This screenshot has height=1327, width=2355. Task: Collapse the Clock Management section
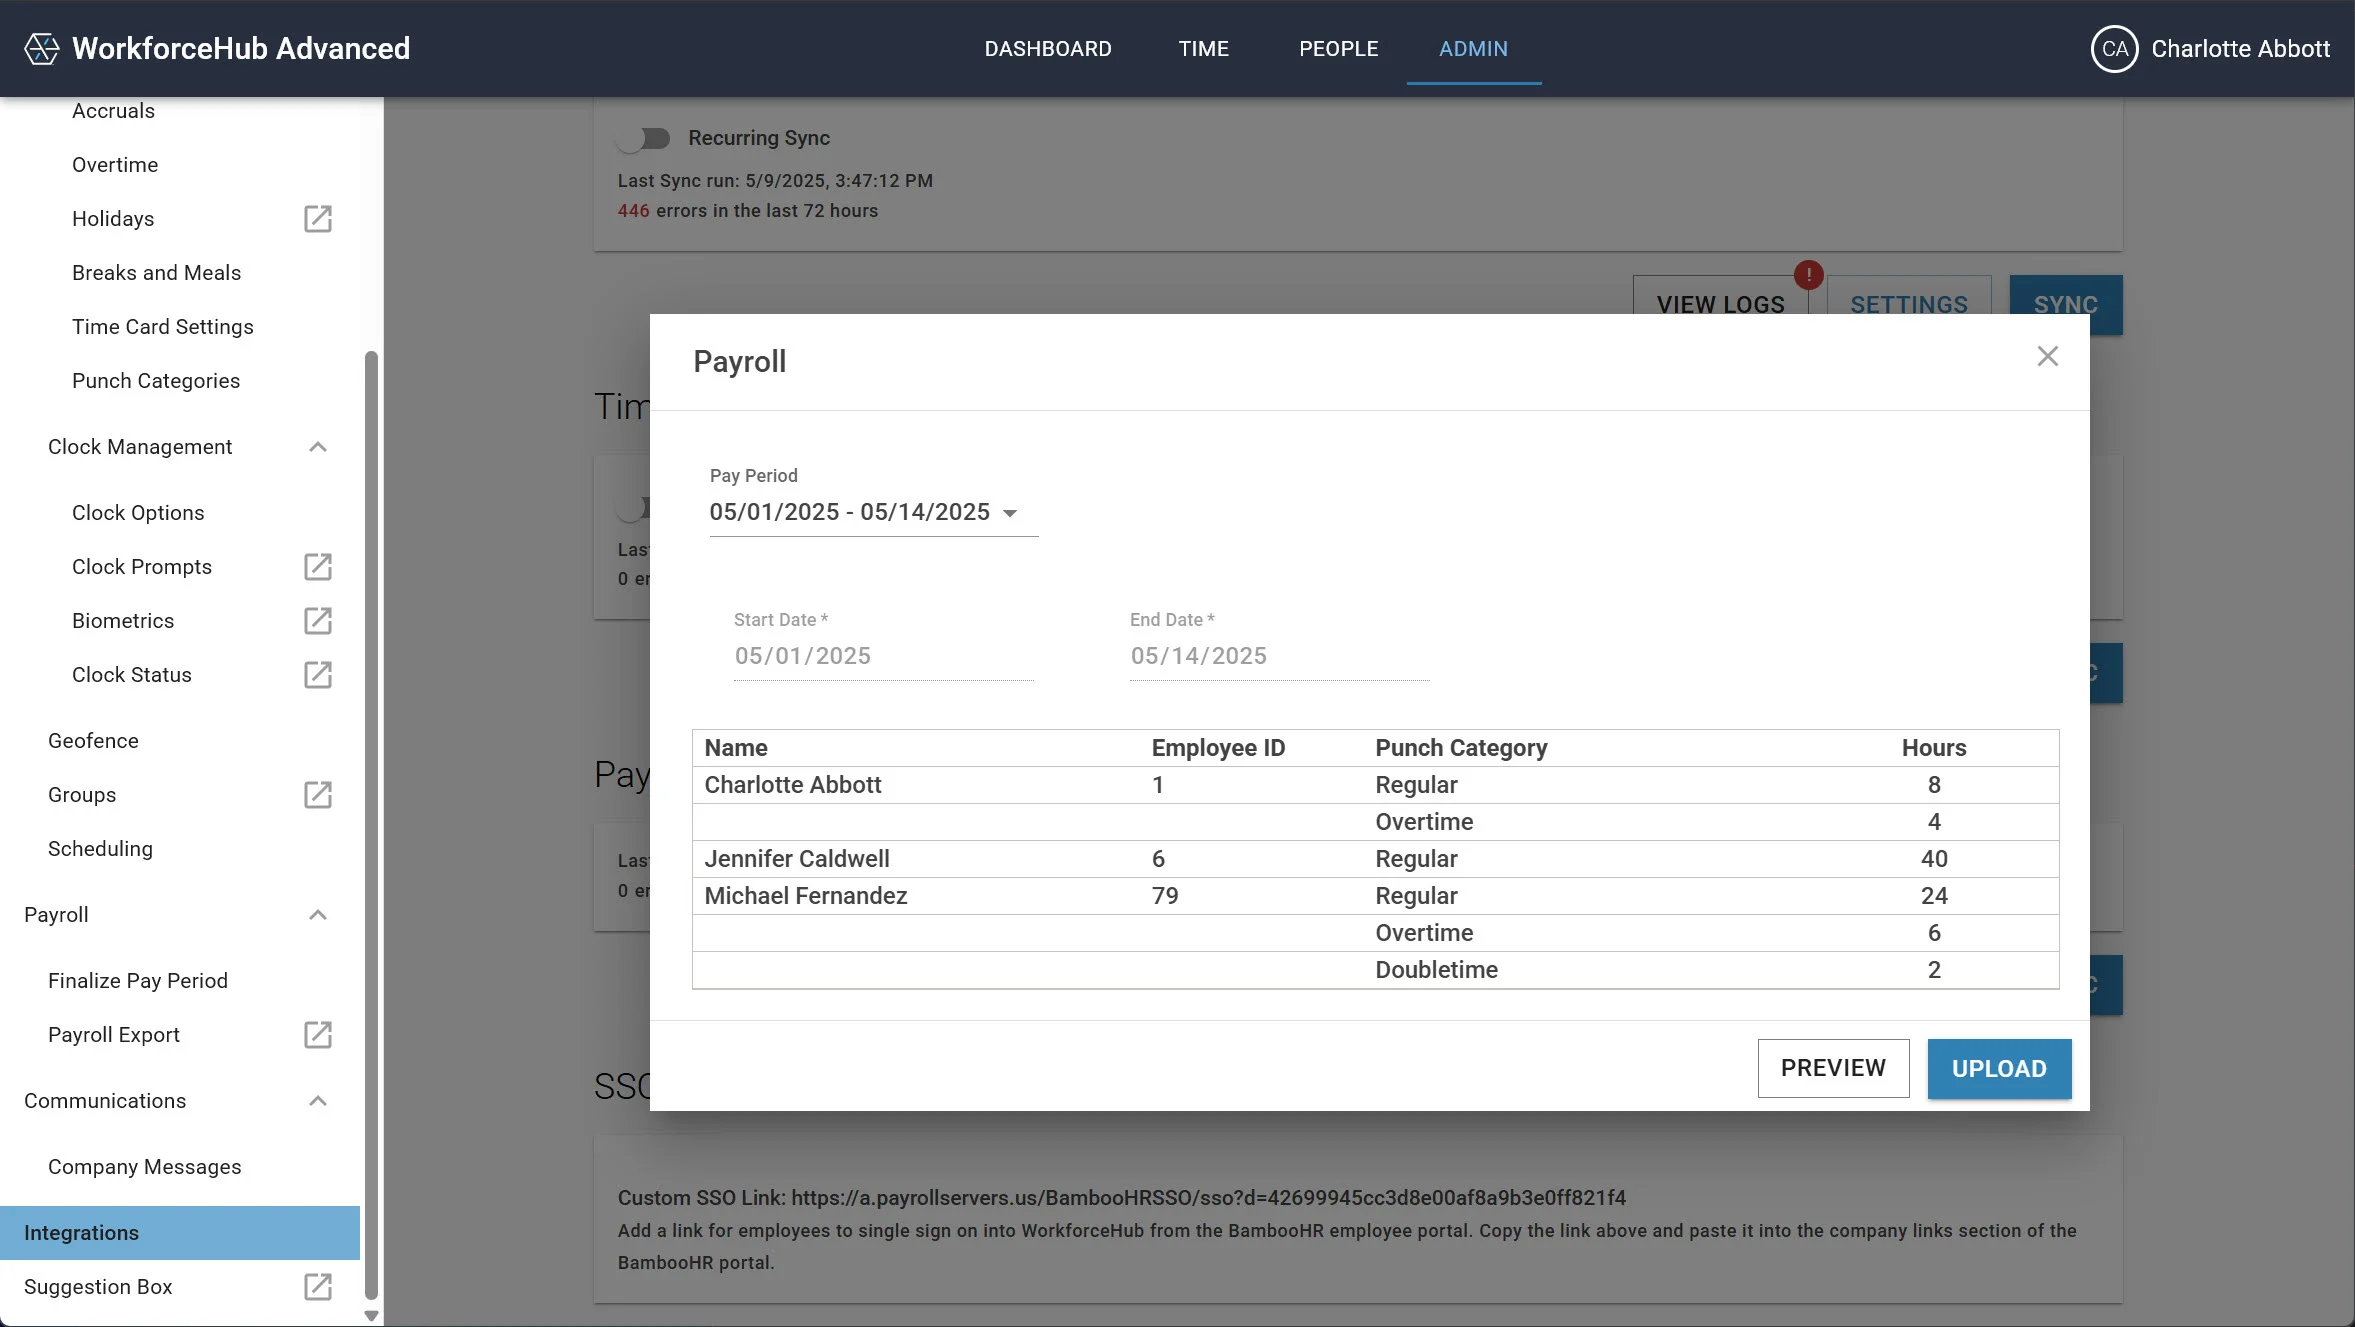[x=318, y=447]
